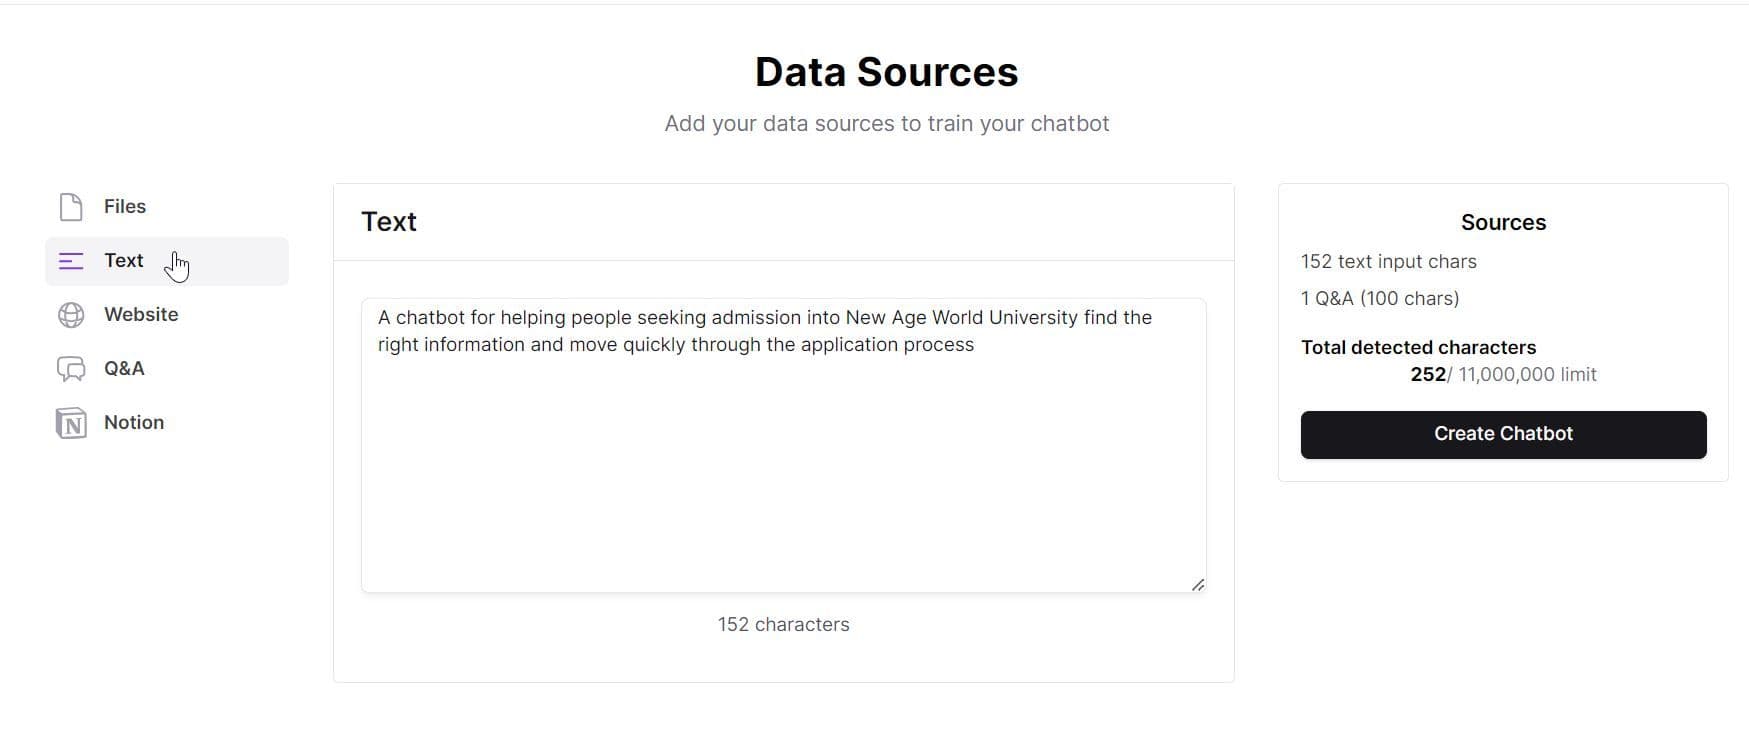The image size is (1749, 748).
Task: Switch to the Text data source
Action: (x=123, y=260)
